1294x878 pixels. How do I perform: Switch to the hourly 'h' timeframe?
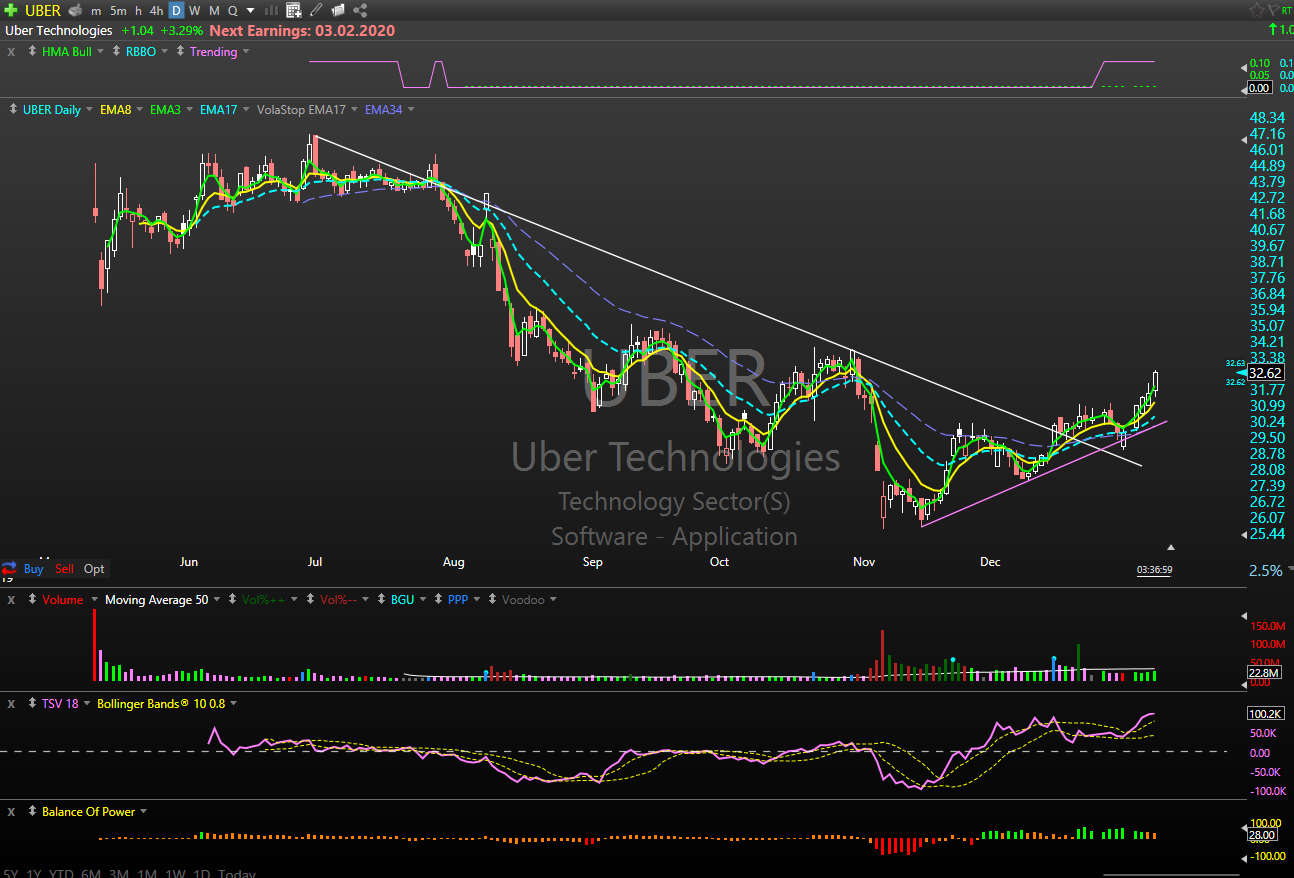pyautogui.click(x=138, y=10)
